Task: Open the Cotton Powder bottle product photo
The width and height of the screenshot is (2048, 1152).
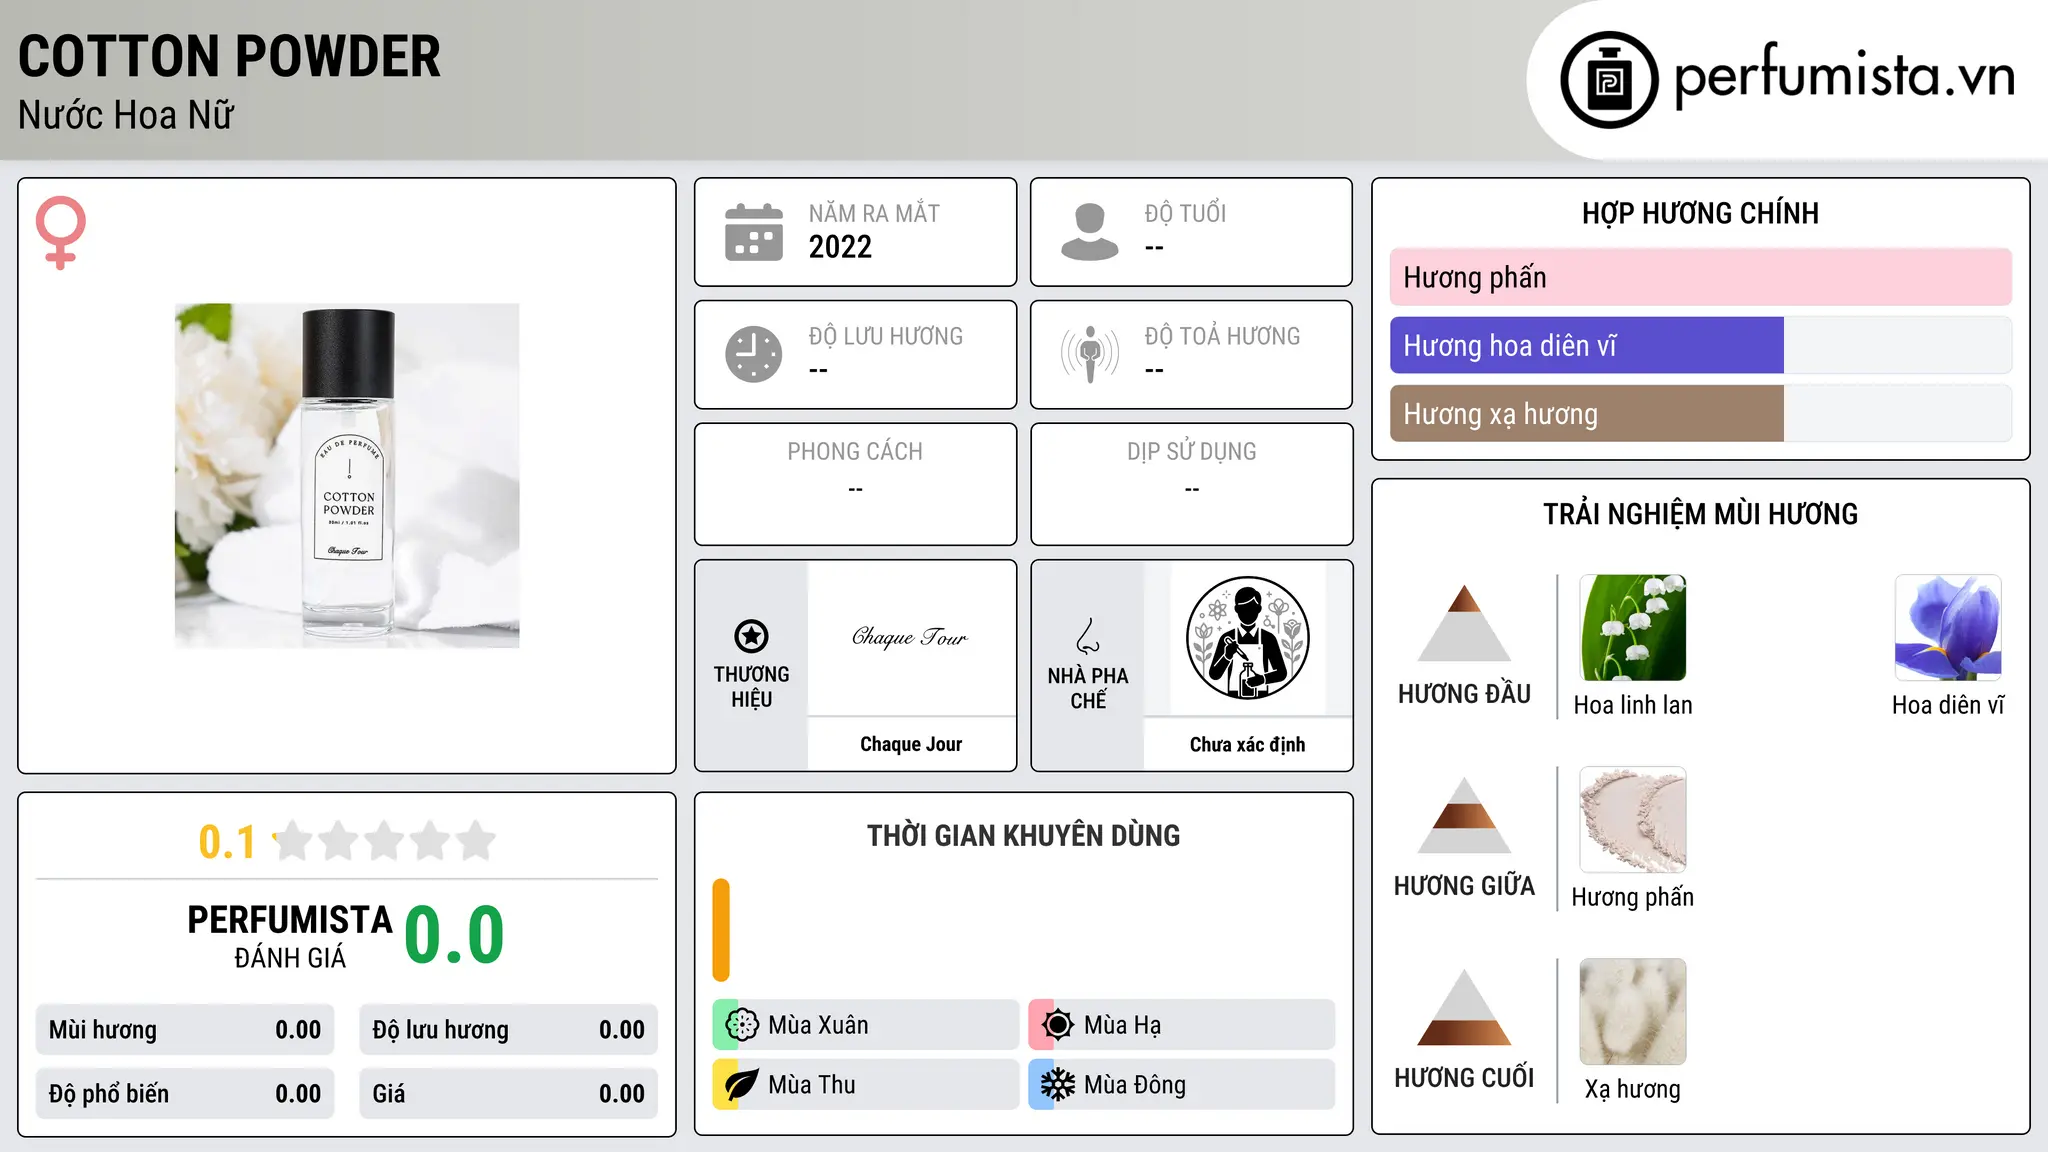Action: pyautogui.click(x=347, y=476)
